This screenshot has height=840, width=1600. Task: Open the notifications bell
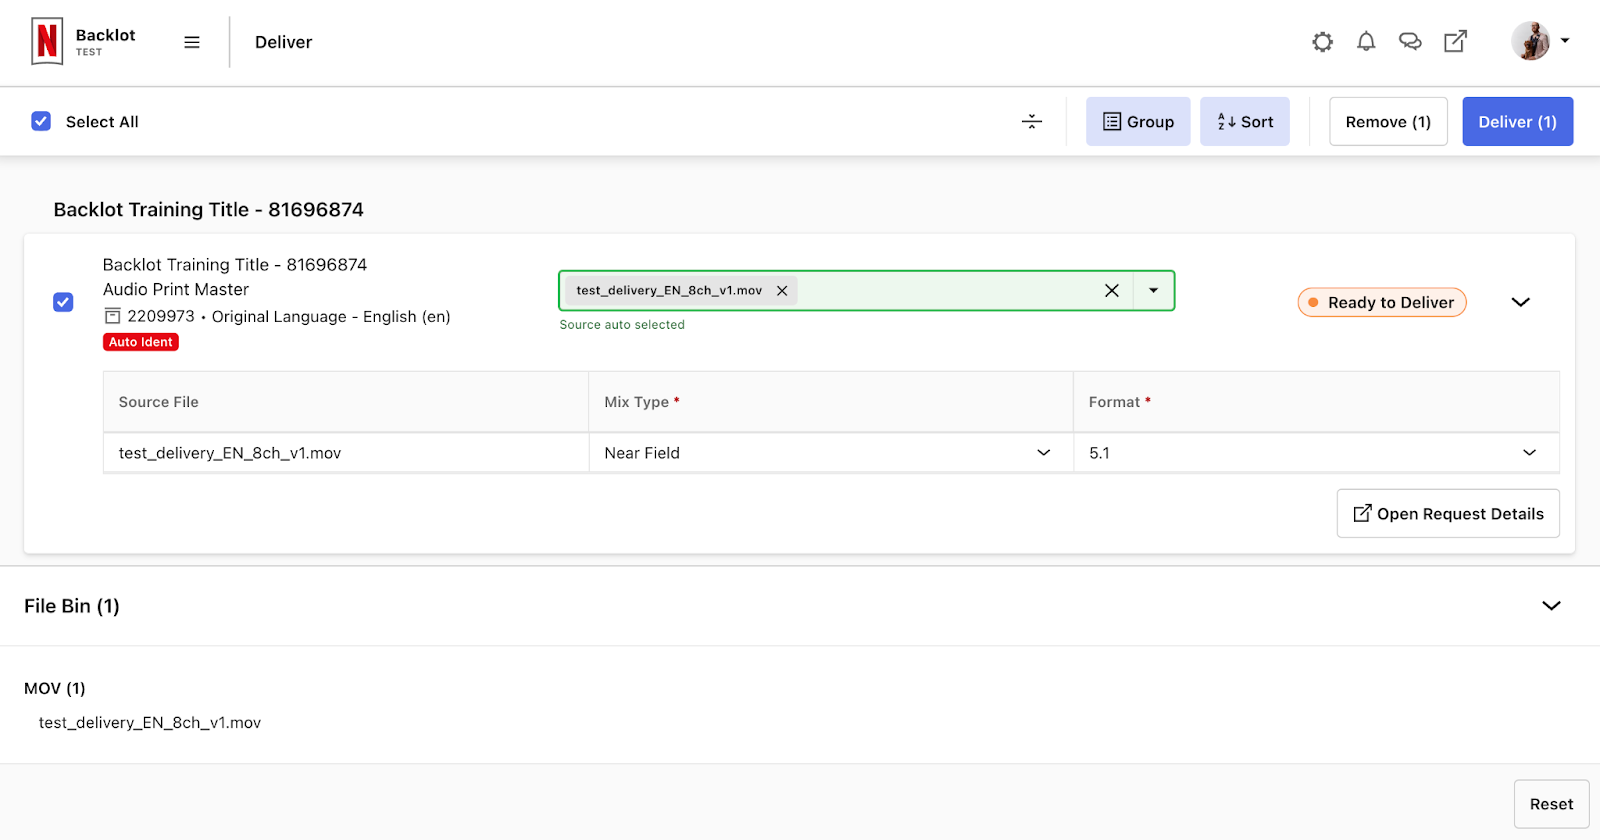(1366, 42)
